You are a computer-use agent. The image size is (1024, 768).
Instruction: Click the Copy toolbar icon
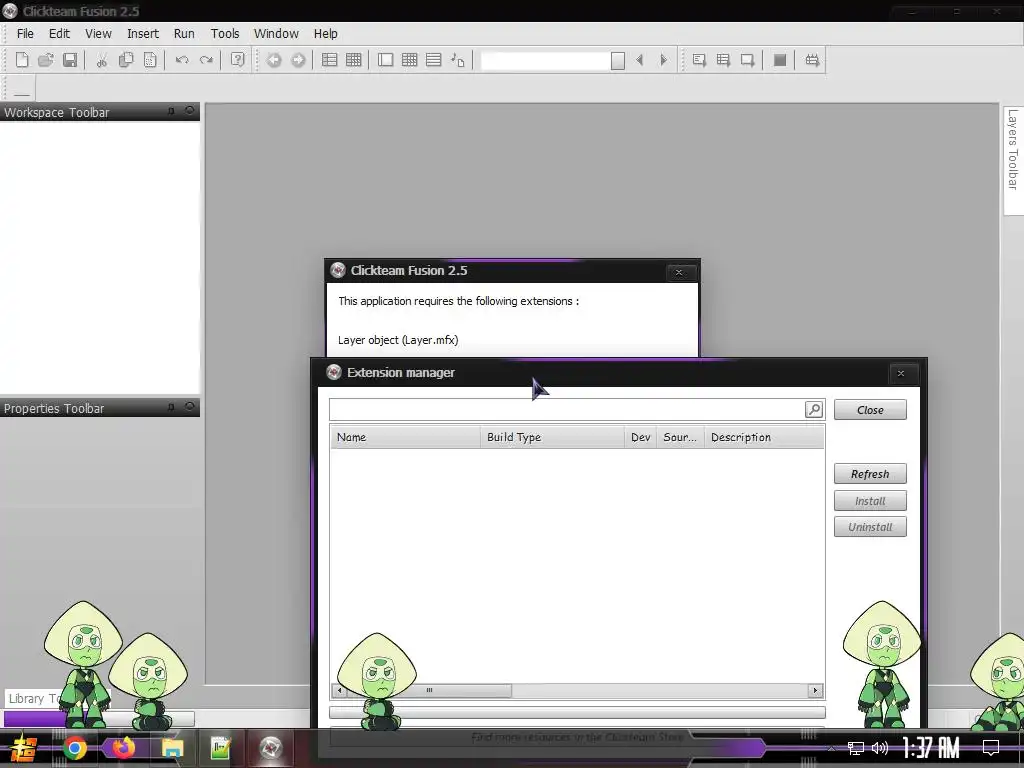tap(125, 60)
